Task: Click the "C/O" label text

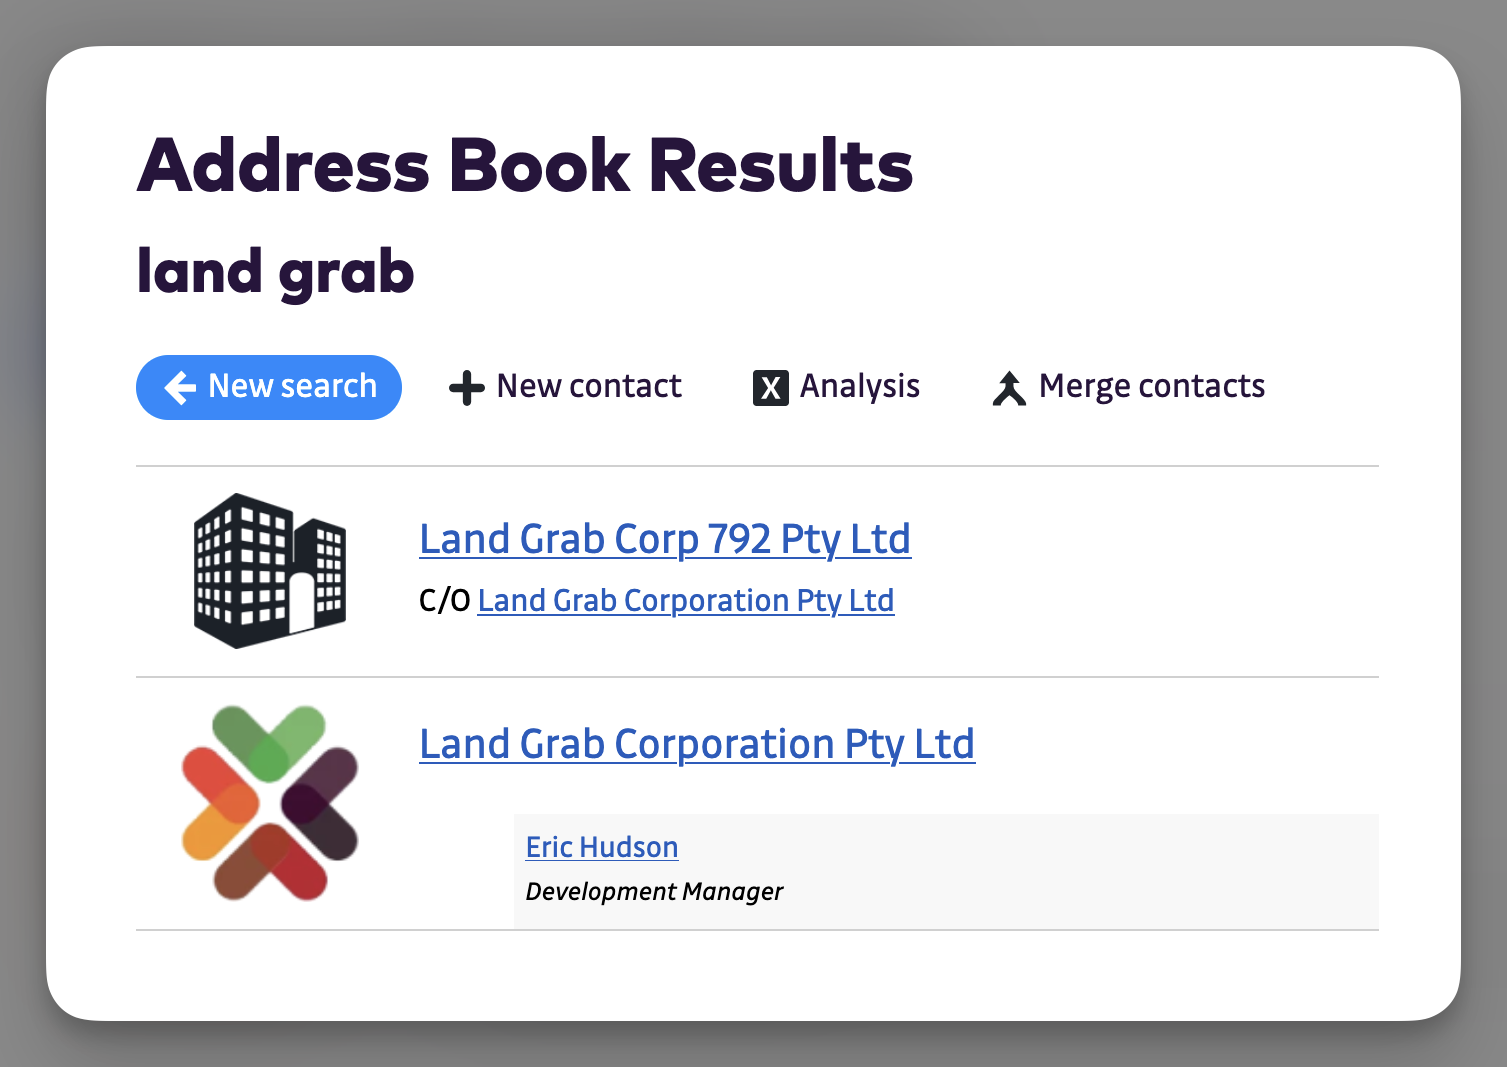Action: [x=444, y=600]
